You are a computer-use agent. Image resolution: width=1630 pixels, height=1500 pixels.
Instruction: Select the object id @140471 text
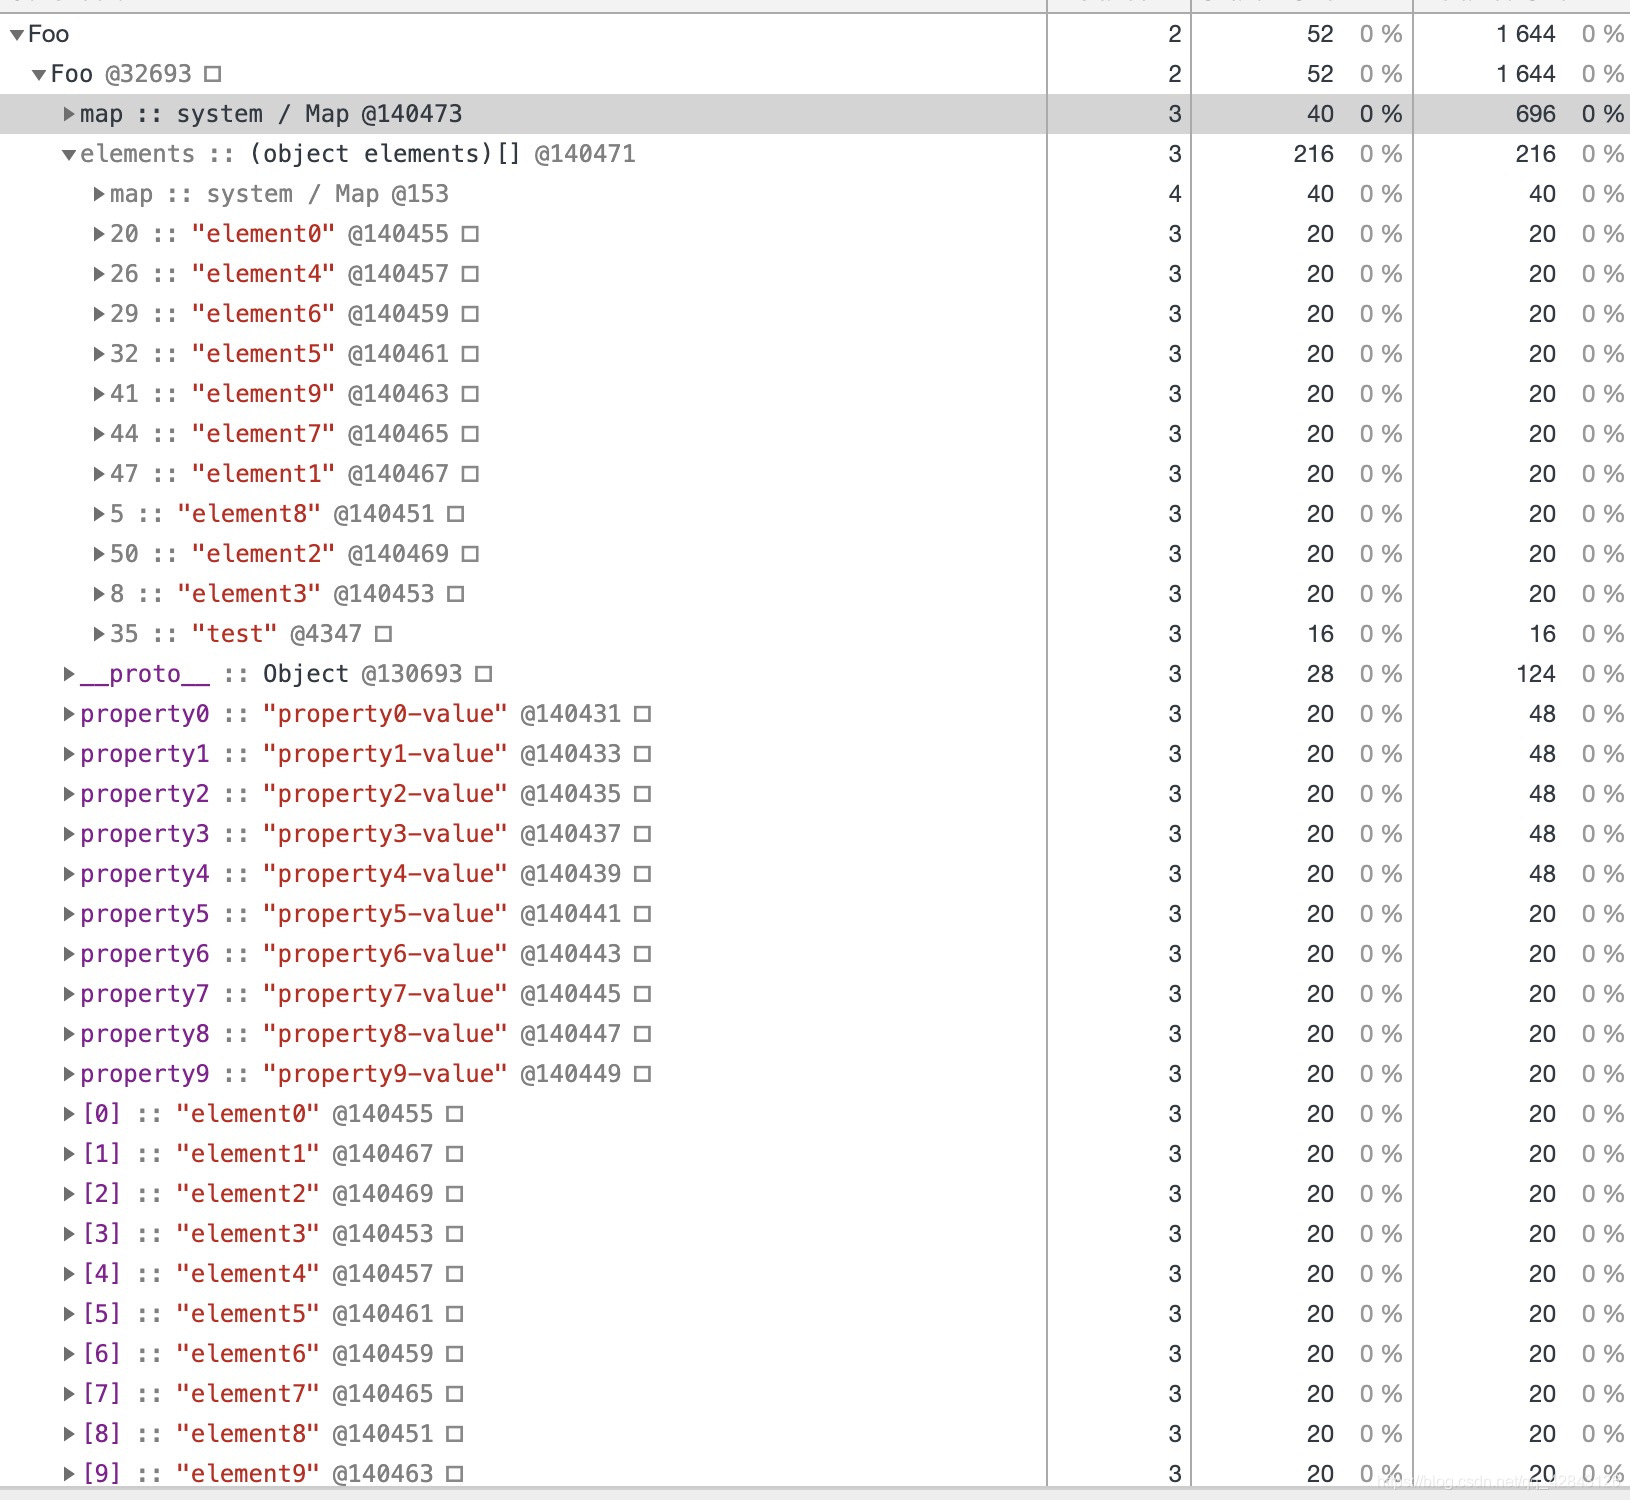pos(585,154)
